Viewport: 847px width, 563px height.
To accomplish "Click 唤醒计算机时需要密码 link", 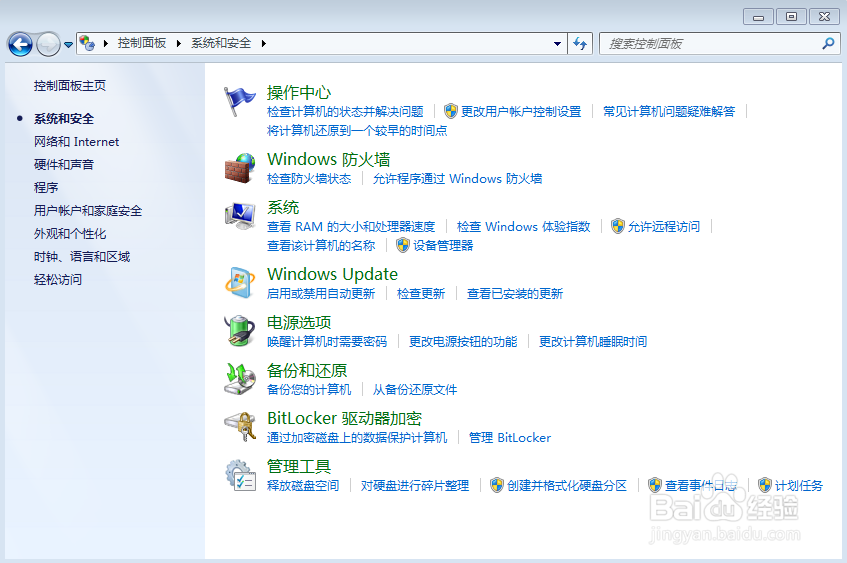I will (327, 341).
